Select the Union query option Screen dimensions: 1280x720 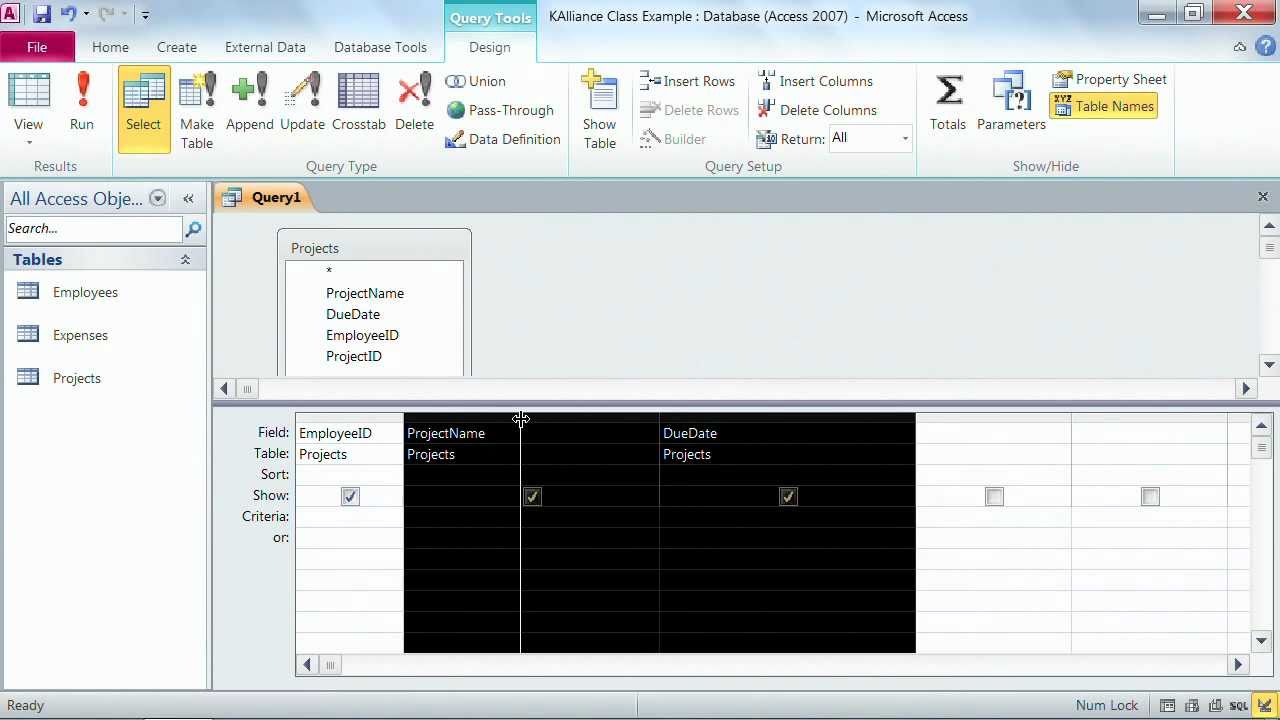(x=476, y=81)
